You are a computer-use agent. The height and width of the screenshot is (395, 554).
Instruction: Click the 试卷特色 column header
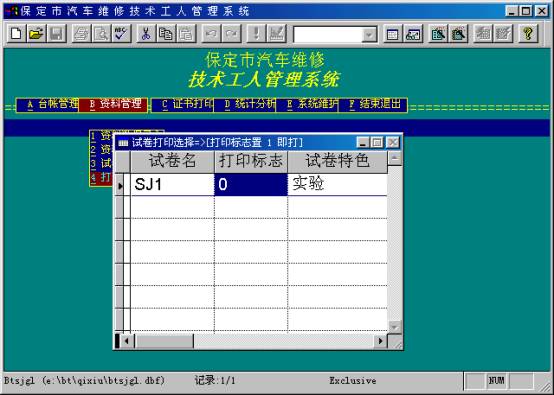point(337,162)
